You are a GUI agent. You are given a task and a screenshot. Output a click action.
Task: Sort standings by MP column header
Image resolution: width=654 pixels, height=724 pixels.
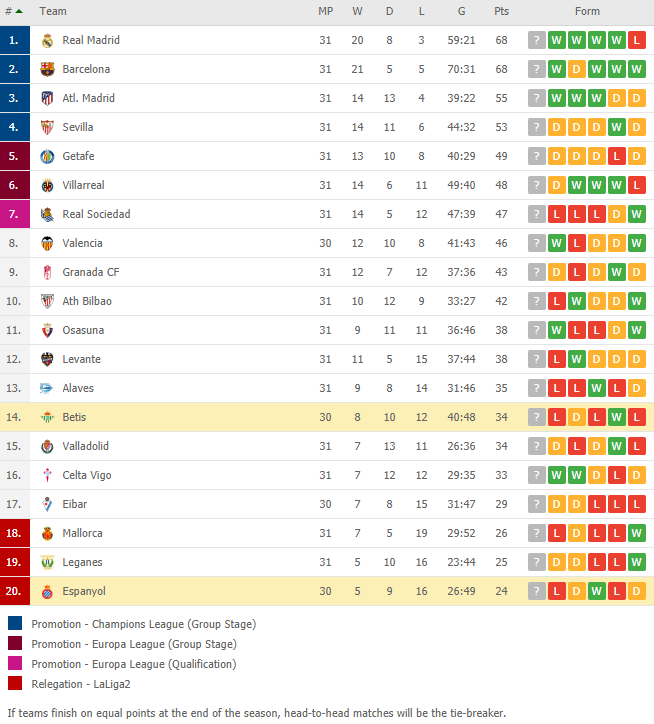[326, 11]
